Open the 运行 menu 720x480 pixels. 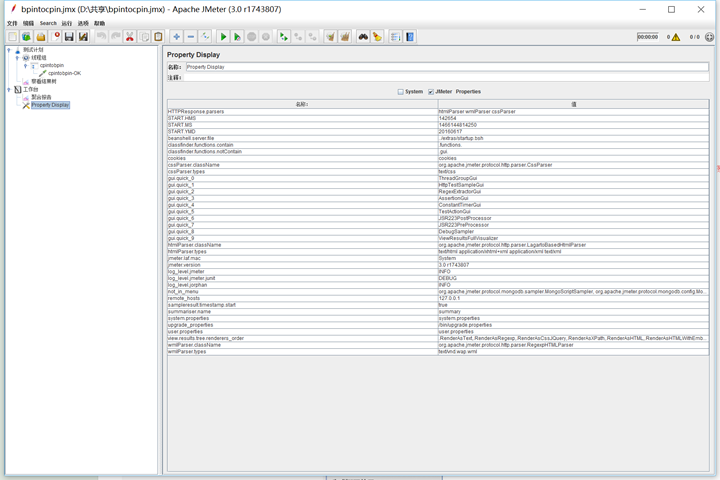(x=67, y=23)
